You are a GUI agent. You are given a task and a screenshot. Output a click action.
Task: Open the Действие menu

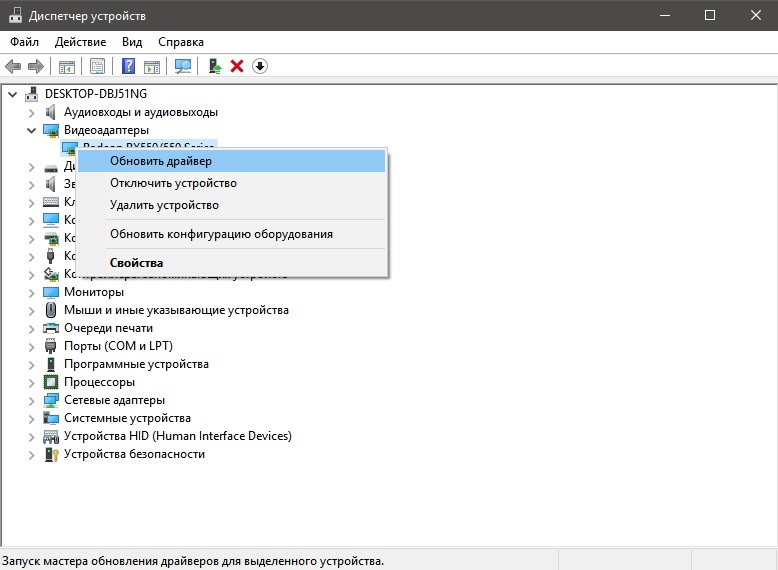tap(80, 42)
